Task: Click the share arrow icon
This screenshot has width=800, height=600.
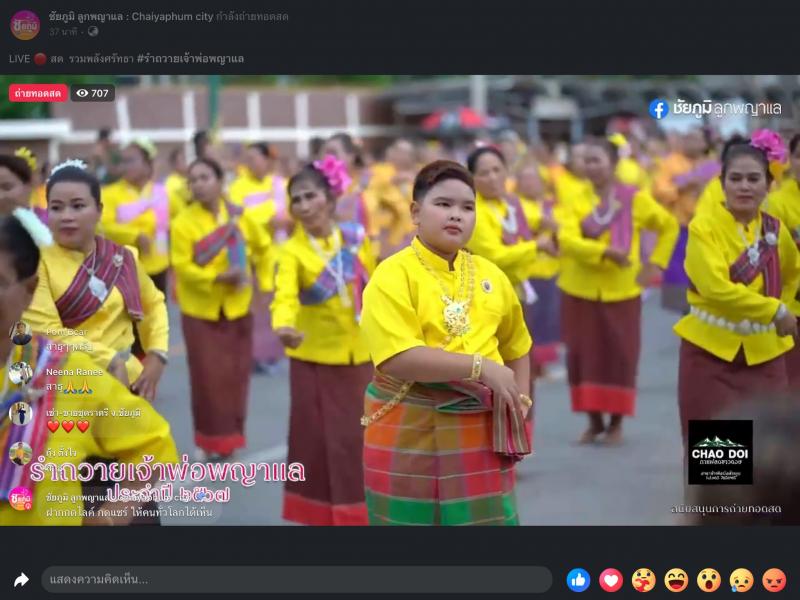Action: 21,580
